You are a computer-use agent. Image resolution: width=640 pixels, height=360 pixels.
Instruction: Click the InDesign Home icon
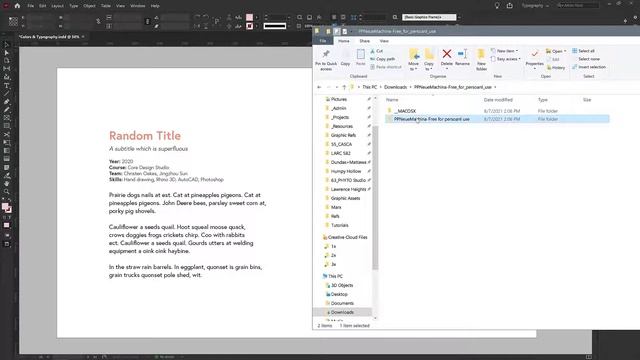[x=17, y=6]
